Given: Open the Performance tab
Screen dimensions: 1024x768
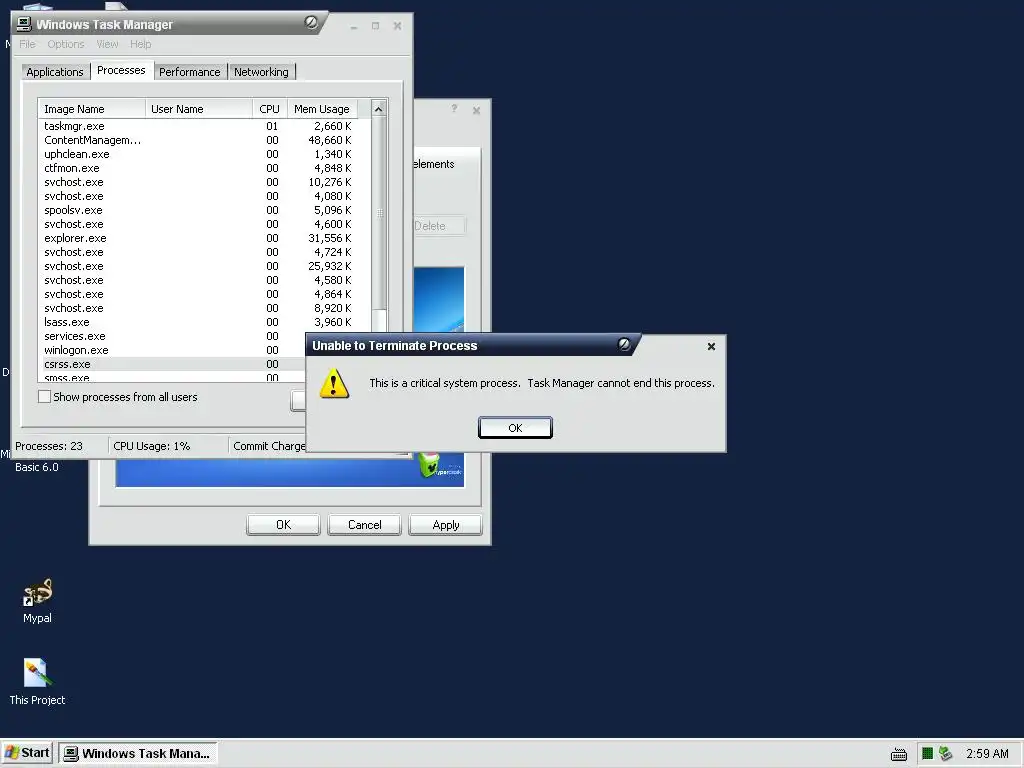Looking at the screenshot, I should point(189,72).
